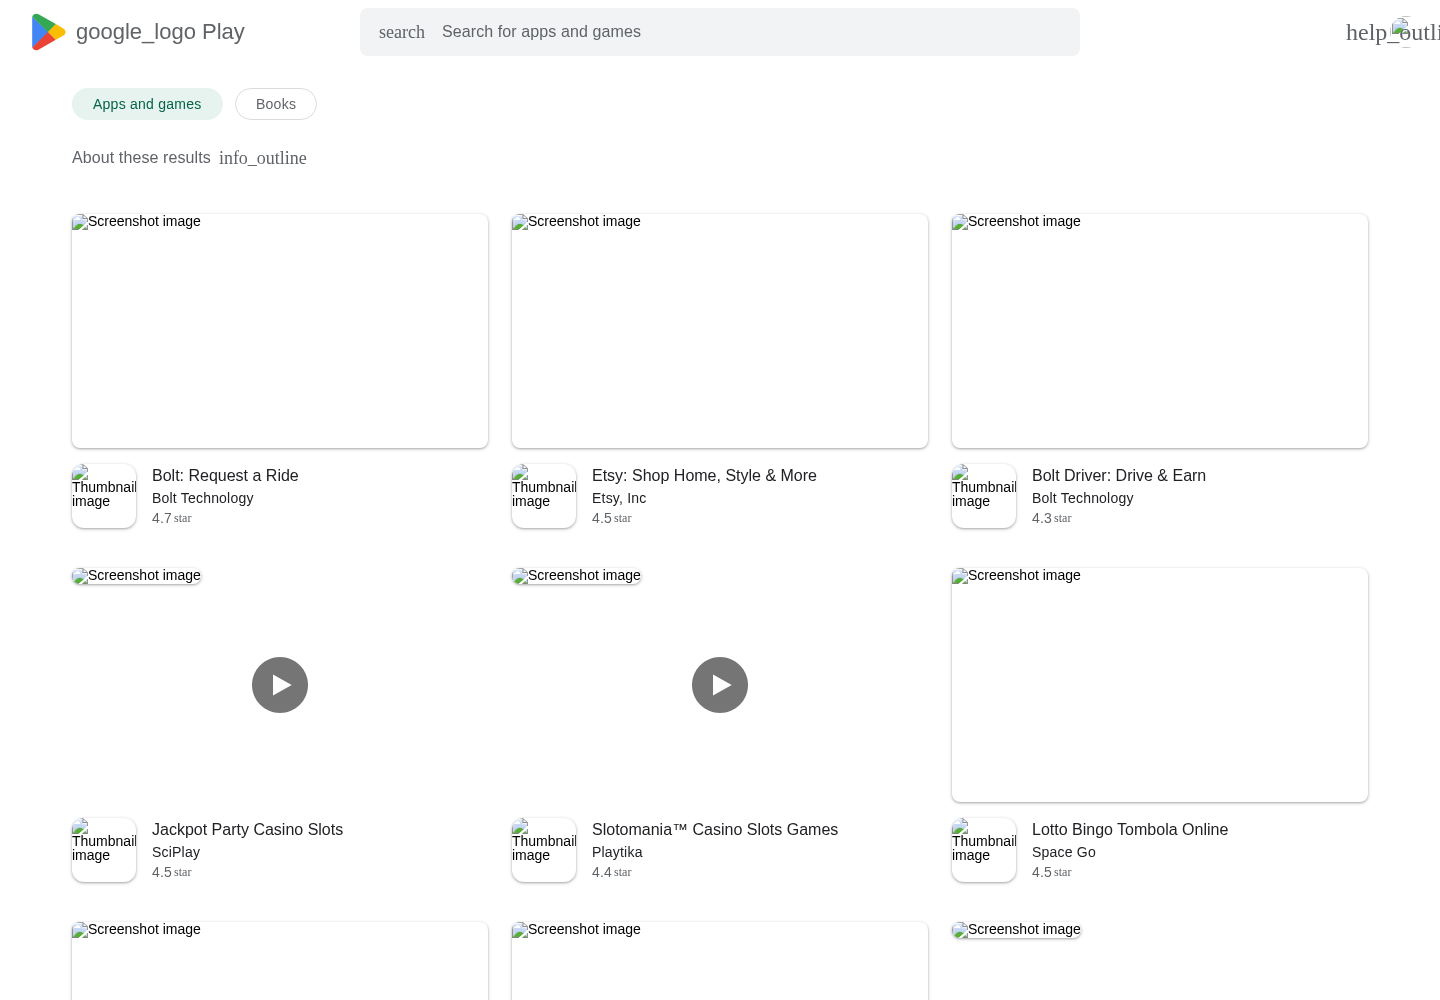The width and height of the screenshot is (1440, 1000).
Task: Select the Apps and games tab
Action: [147, 104]
